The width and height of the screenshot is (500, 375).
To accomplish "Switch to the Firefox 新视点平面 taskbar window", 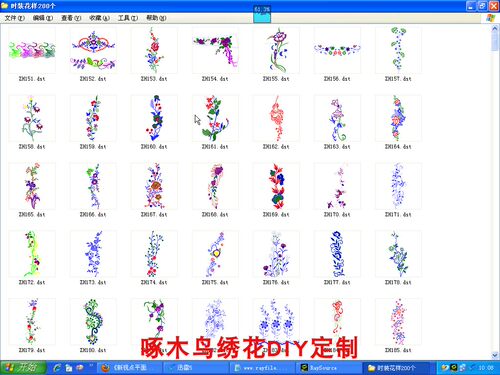I will coord(129,368).
